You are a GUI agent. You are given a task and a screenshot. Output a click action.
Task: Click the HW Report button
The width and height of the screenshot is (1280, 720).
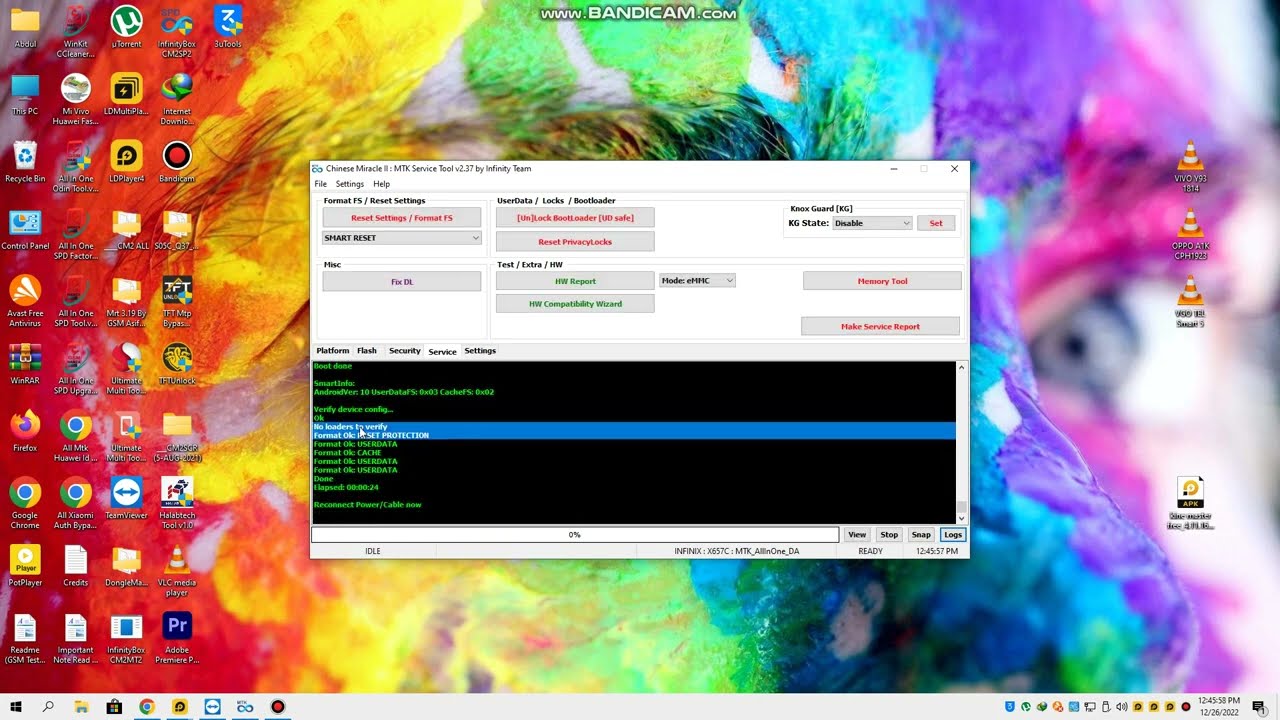tap(575, 281)
